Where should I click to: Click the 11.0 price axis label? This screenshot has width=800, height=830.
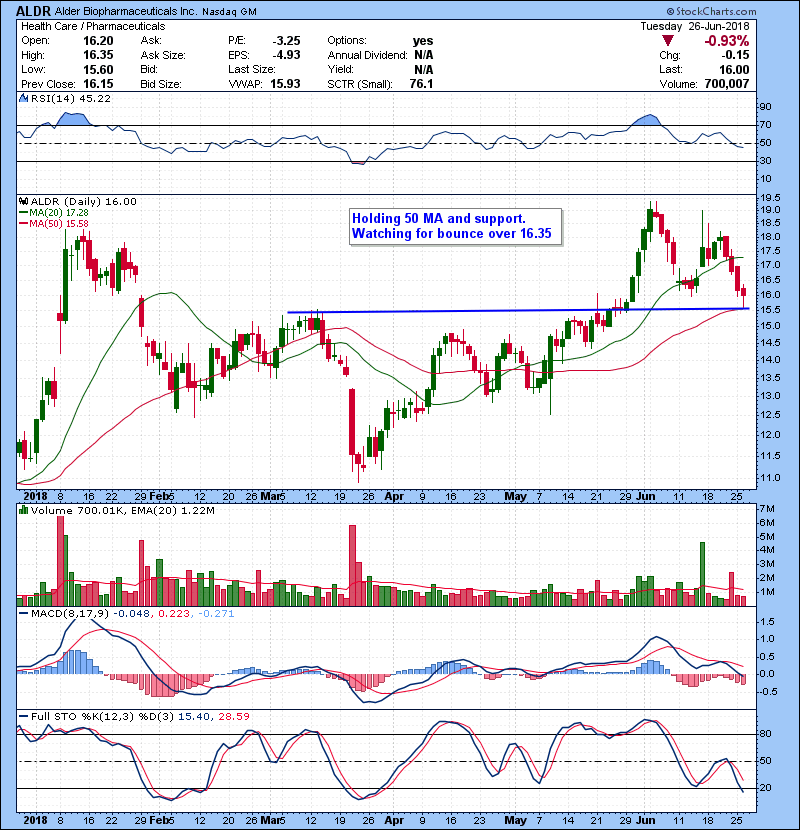click(770, 477)
